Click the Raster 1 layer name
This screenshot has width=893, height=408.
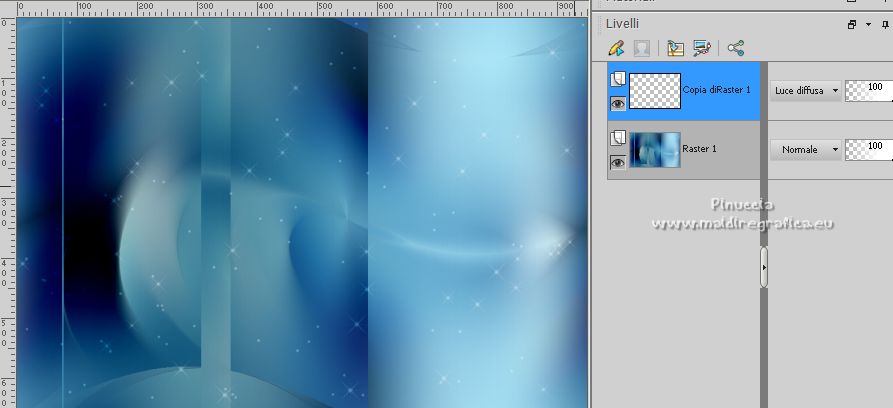point(699,149)
